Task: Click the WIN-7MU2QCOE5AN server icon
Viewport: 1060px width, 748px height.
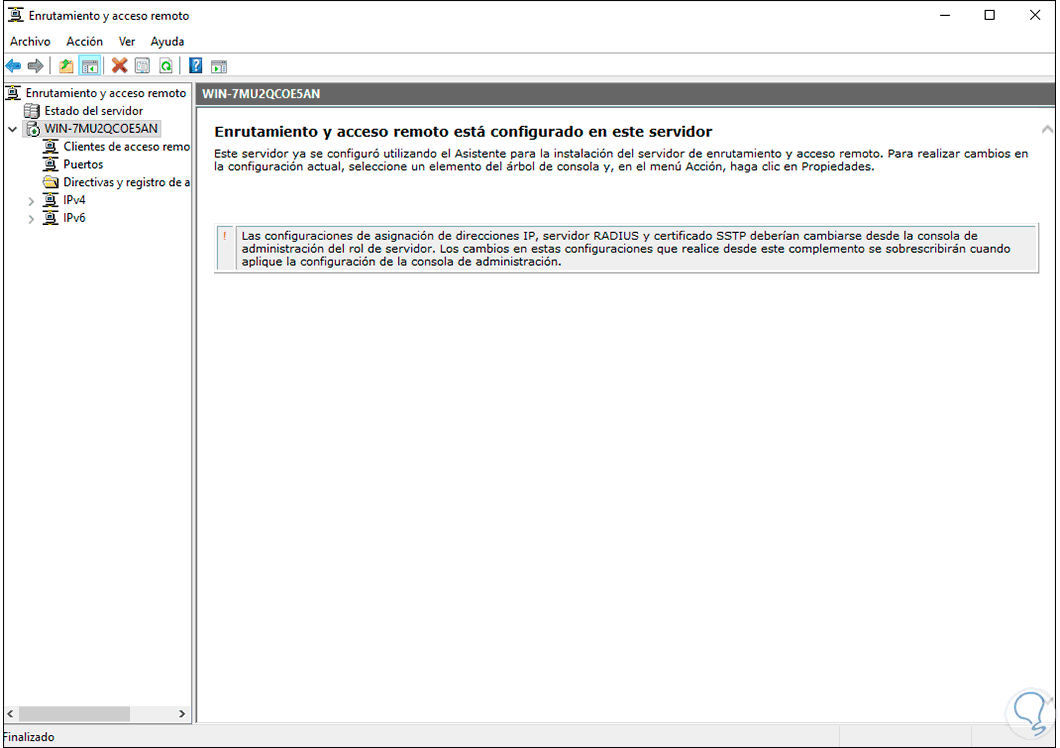Action: (x=32, y=128)
